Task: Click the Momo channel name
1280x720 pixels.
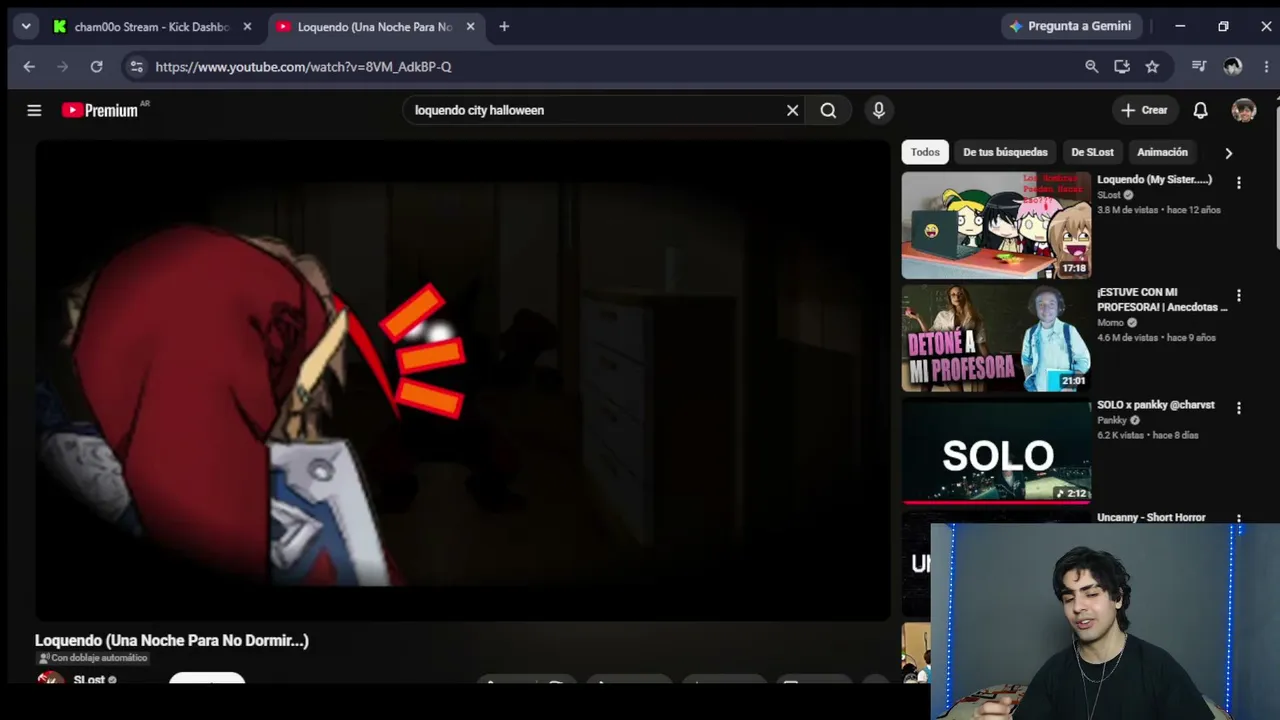Action: (1110, 323)
